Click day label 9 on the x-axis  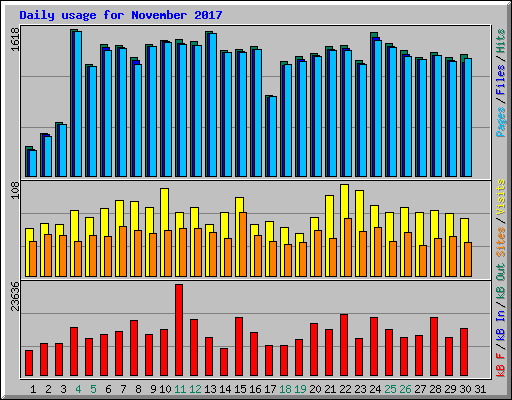coord(153,389)
